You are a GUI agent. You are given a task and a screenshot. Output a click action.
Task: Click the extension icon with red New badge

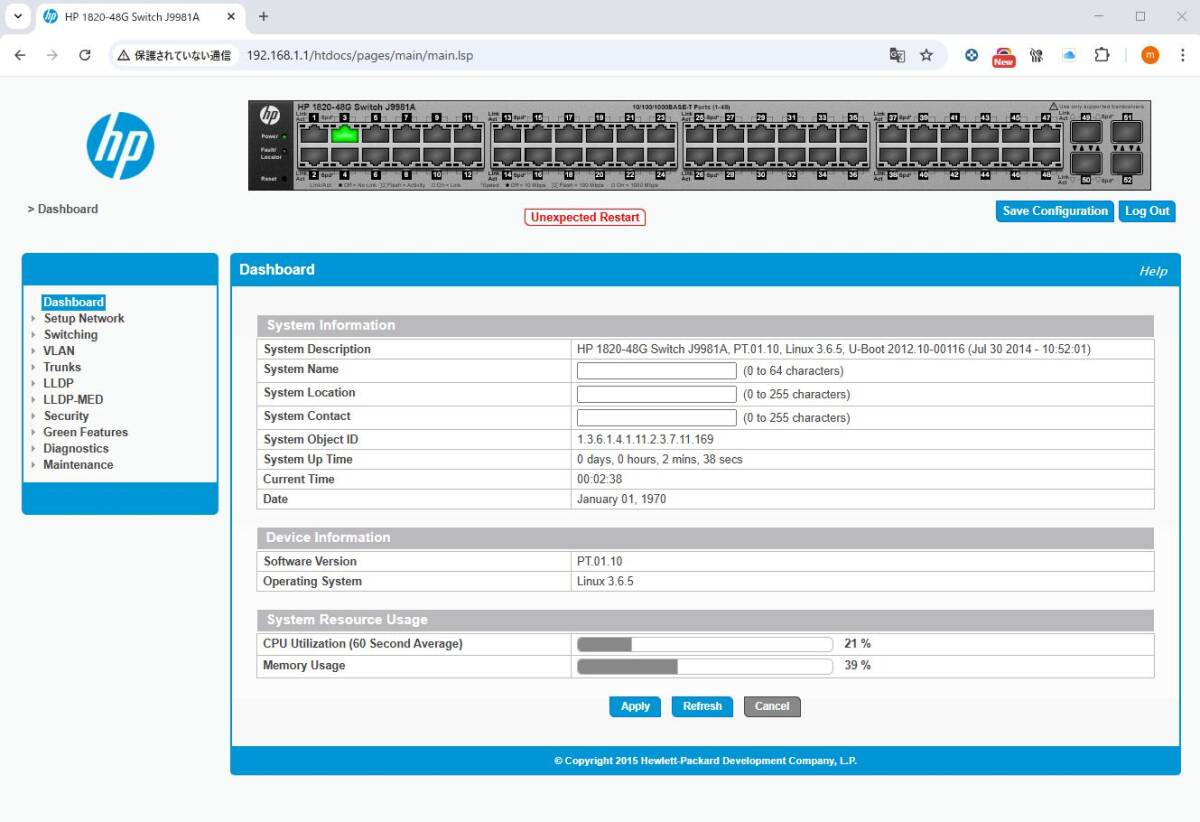pos(1003,56)
